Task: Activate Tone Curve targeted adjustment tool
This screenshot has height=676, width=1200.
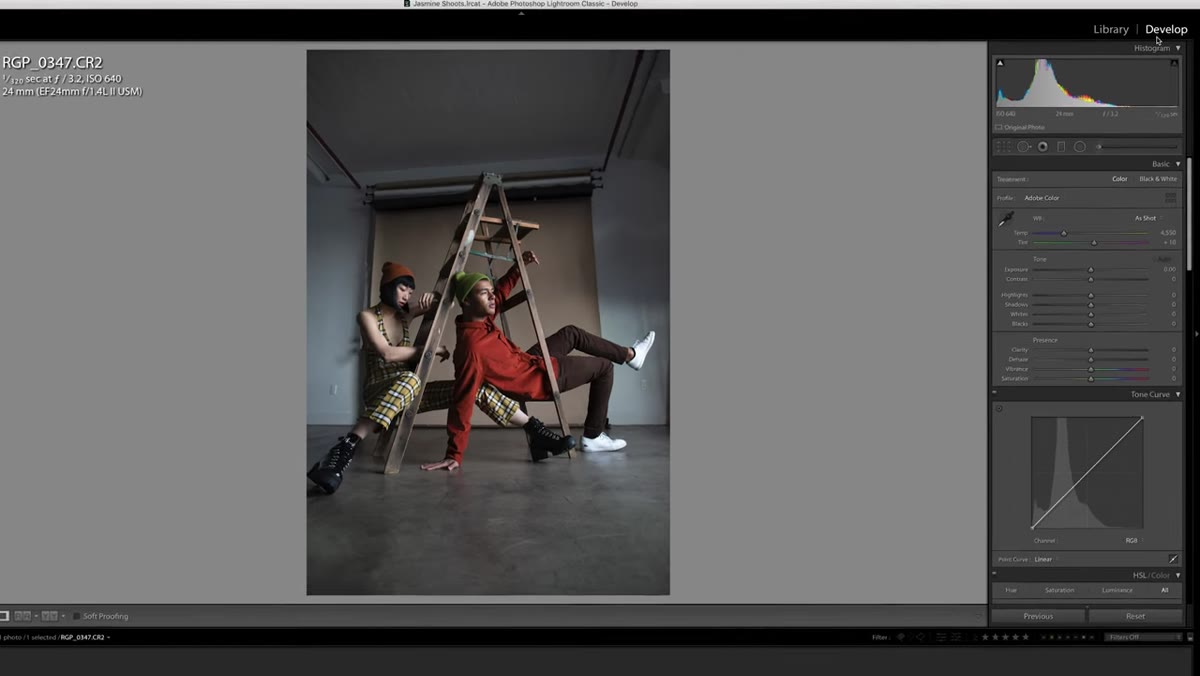Action: pos(999,408)
